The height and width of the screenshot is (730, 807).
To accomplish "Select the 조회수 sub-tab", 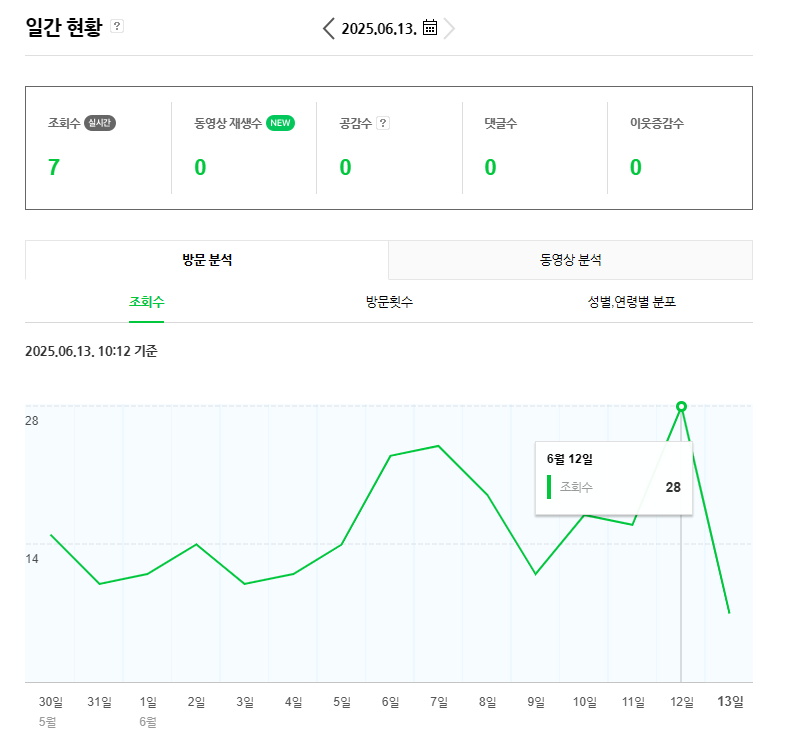I will coord(147,302).
